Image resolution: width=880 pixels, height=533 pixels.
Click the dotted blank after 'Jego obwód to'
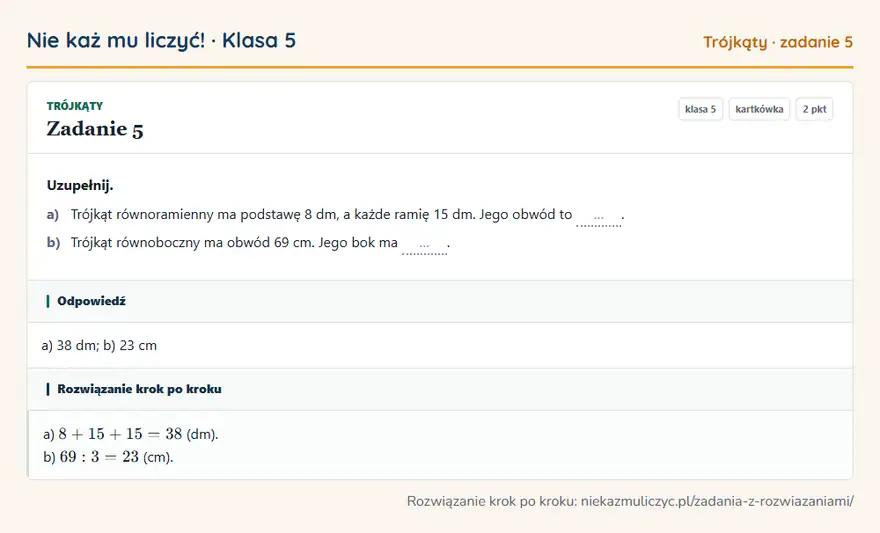pyautogui.click(x=599, y=218)
